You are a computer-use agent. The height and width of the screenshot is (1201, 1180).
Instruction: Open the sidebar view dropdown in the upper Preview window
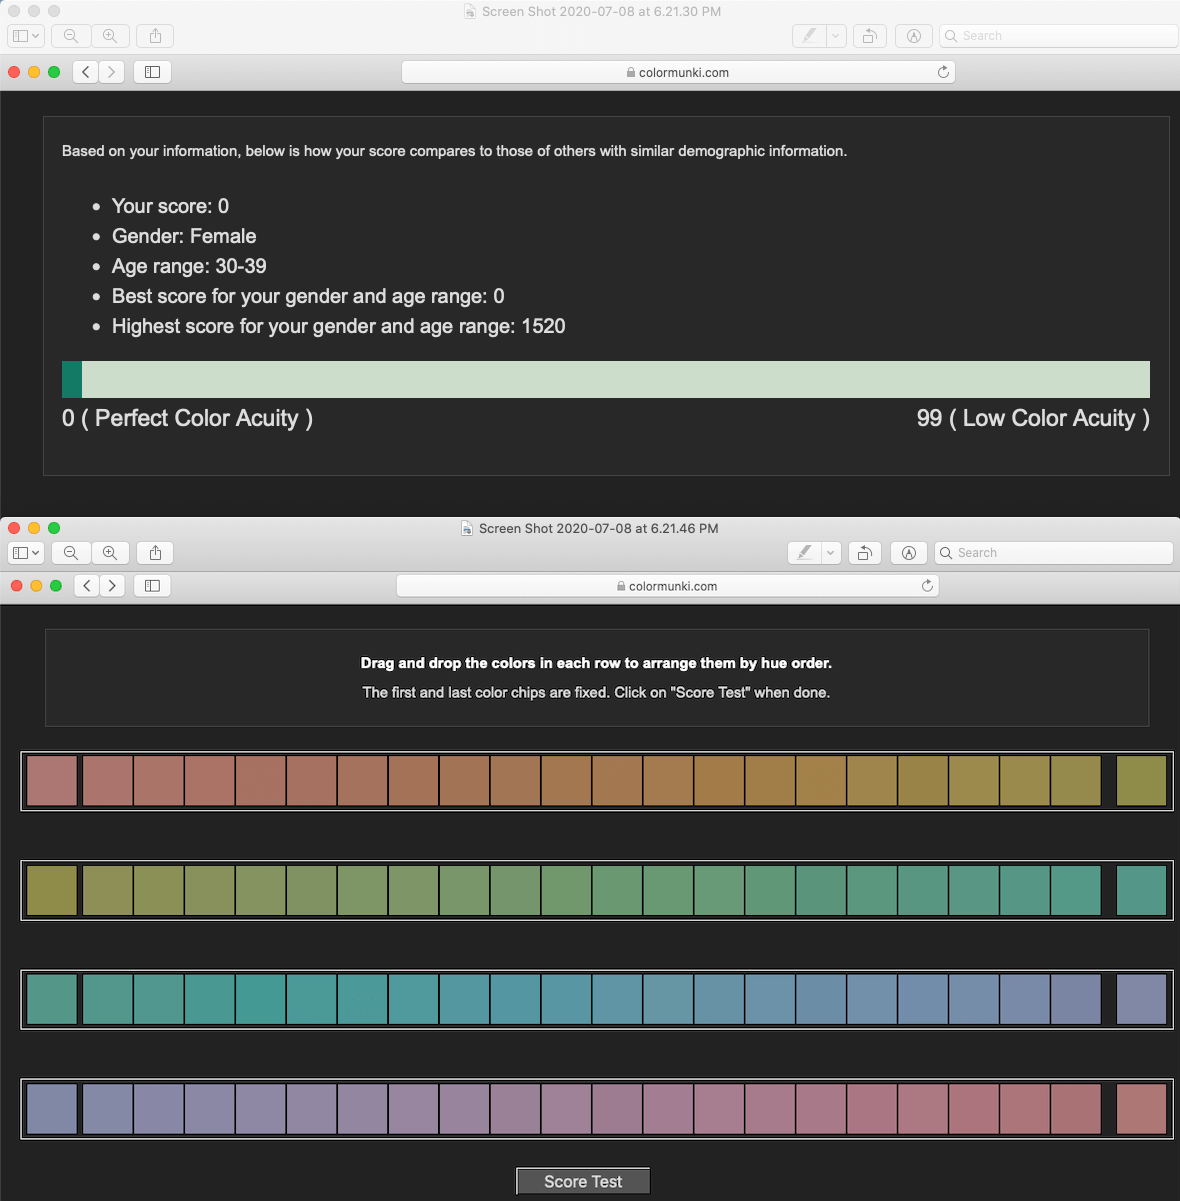[26, 36]
